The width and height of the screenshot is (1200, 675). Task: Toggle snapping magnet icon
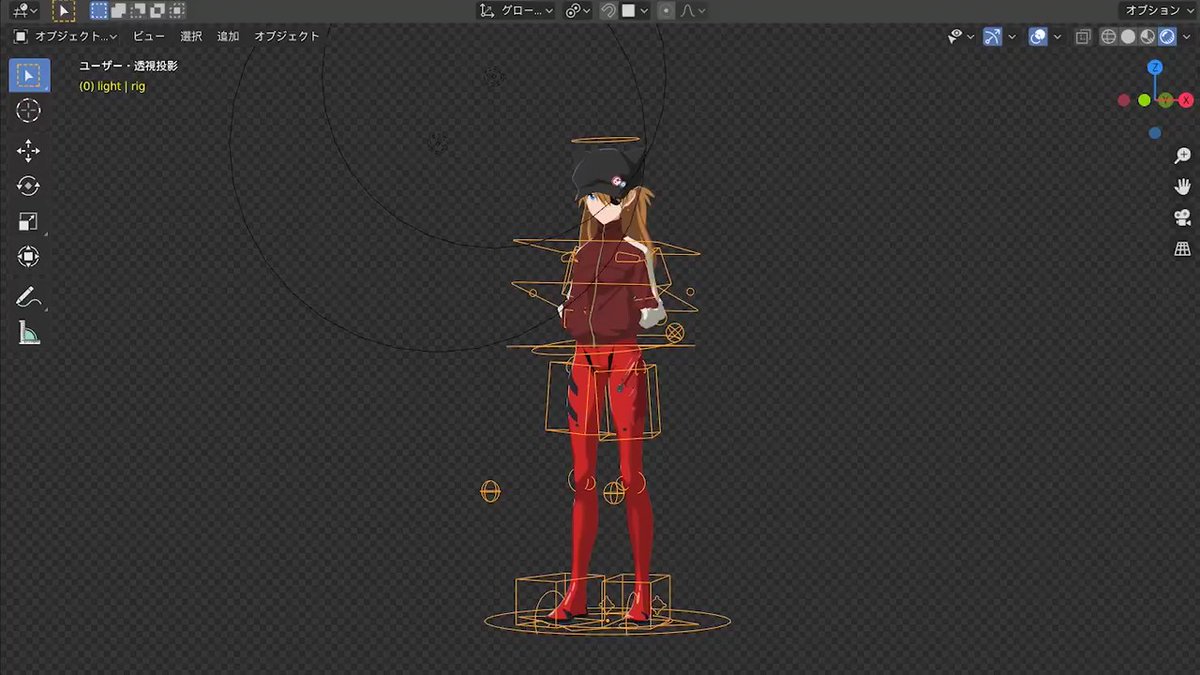607,11
